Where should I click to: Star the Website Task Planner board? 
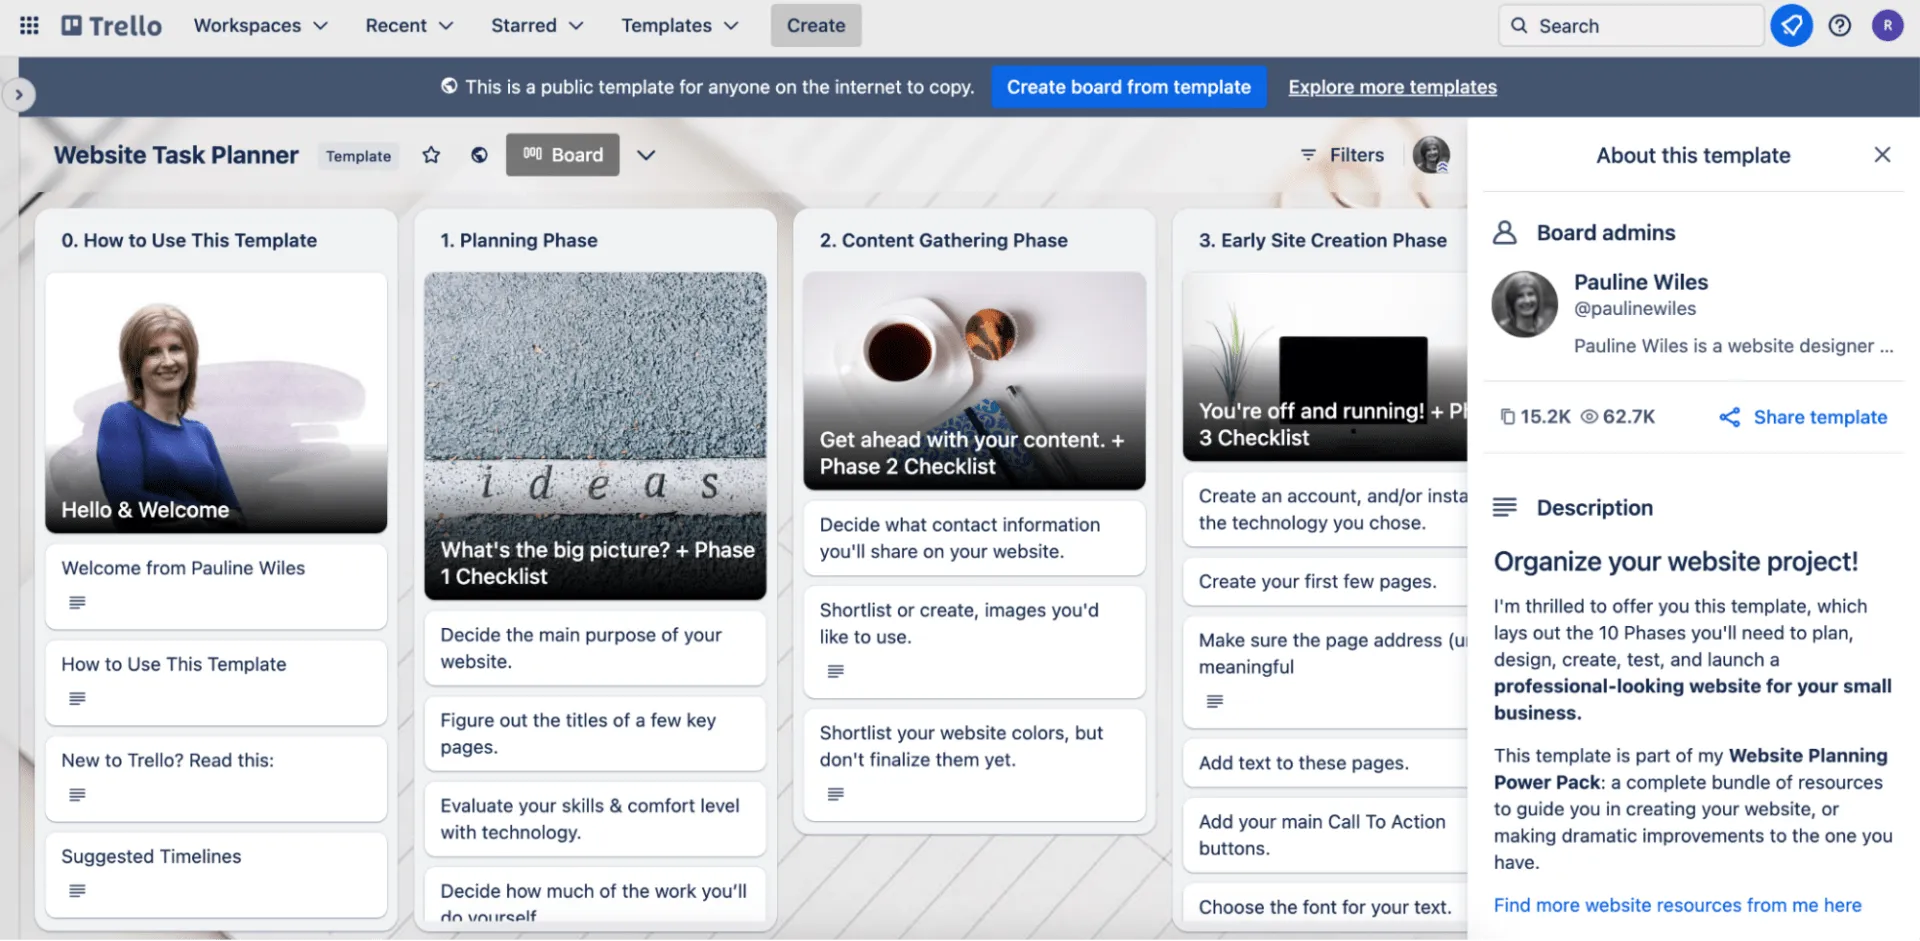pos(431,155)
